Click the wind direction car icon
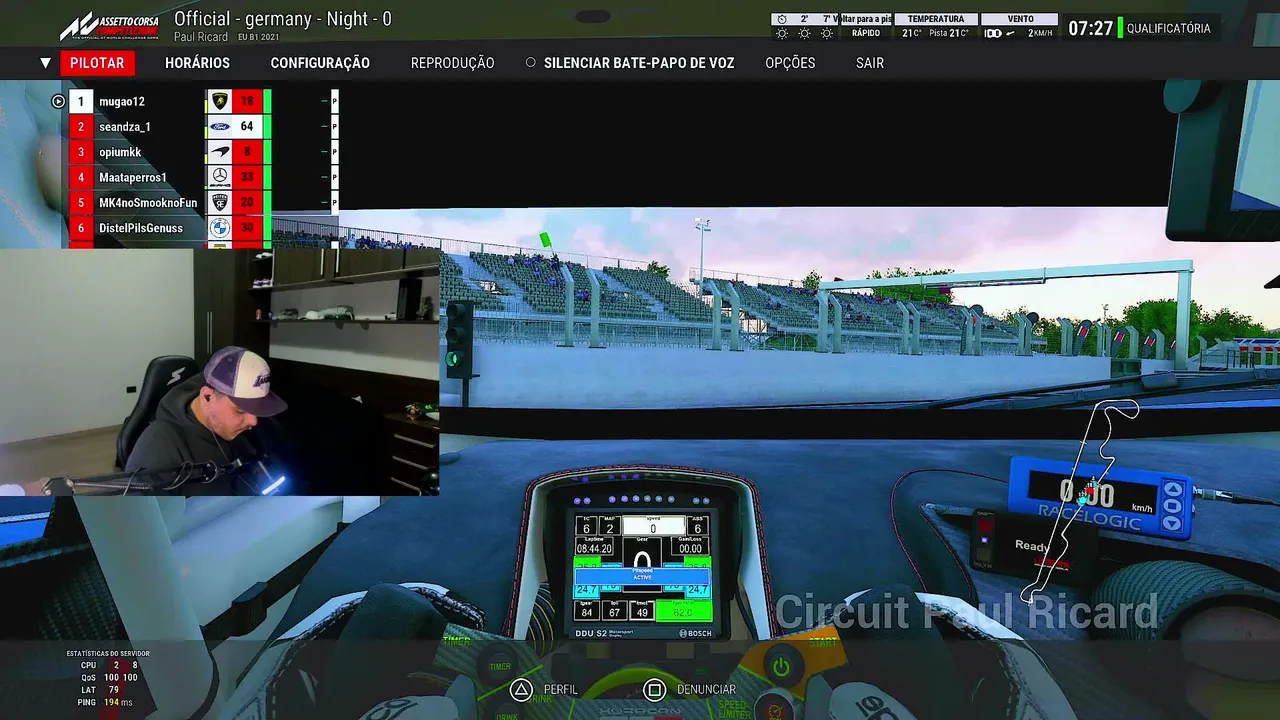The image size is (1280, 720). (x=993, y=34)
